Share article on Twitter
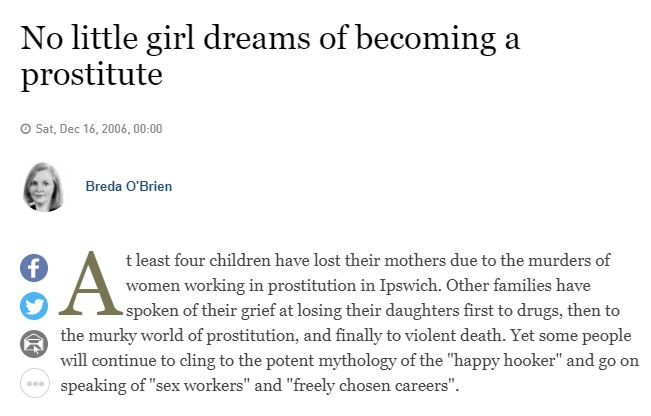The height and width of the screenshot is (416, 651). [34, 306]
